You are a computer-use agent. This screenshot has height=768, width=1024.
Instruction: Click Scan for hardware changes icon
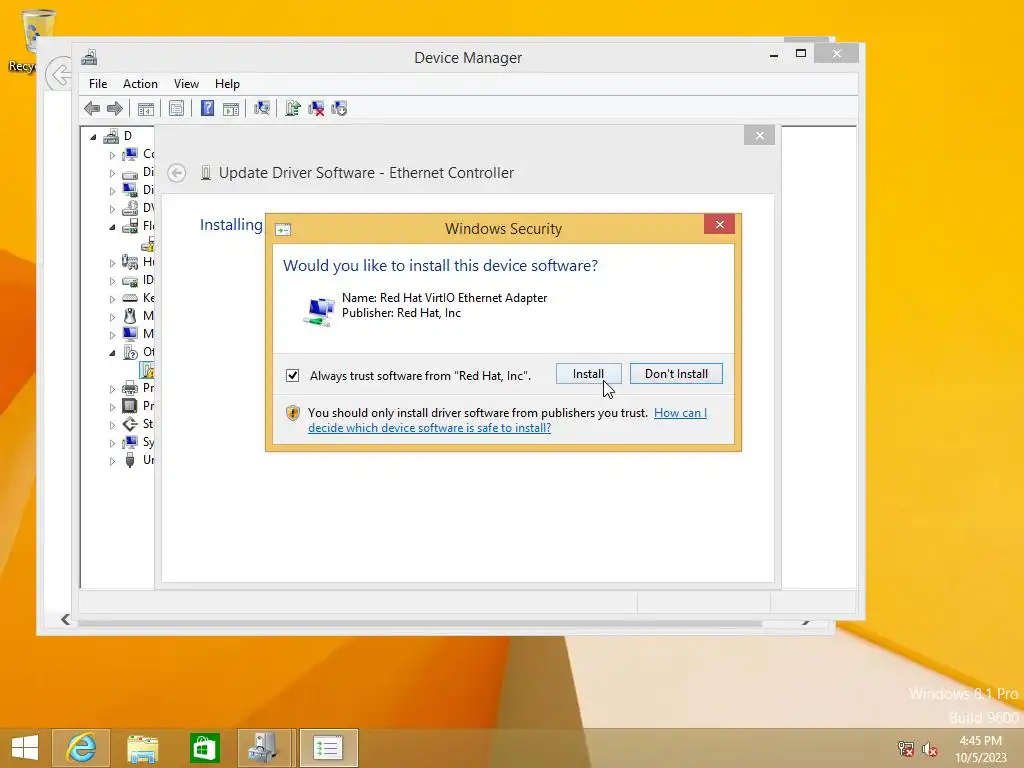click(x=262, y=108)
